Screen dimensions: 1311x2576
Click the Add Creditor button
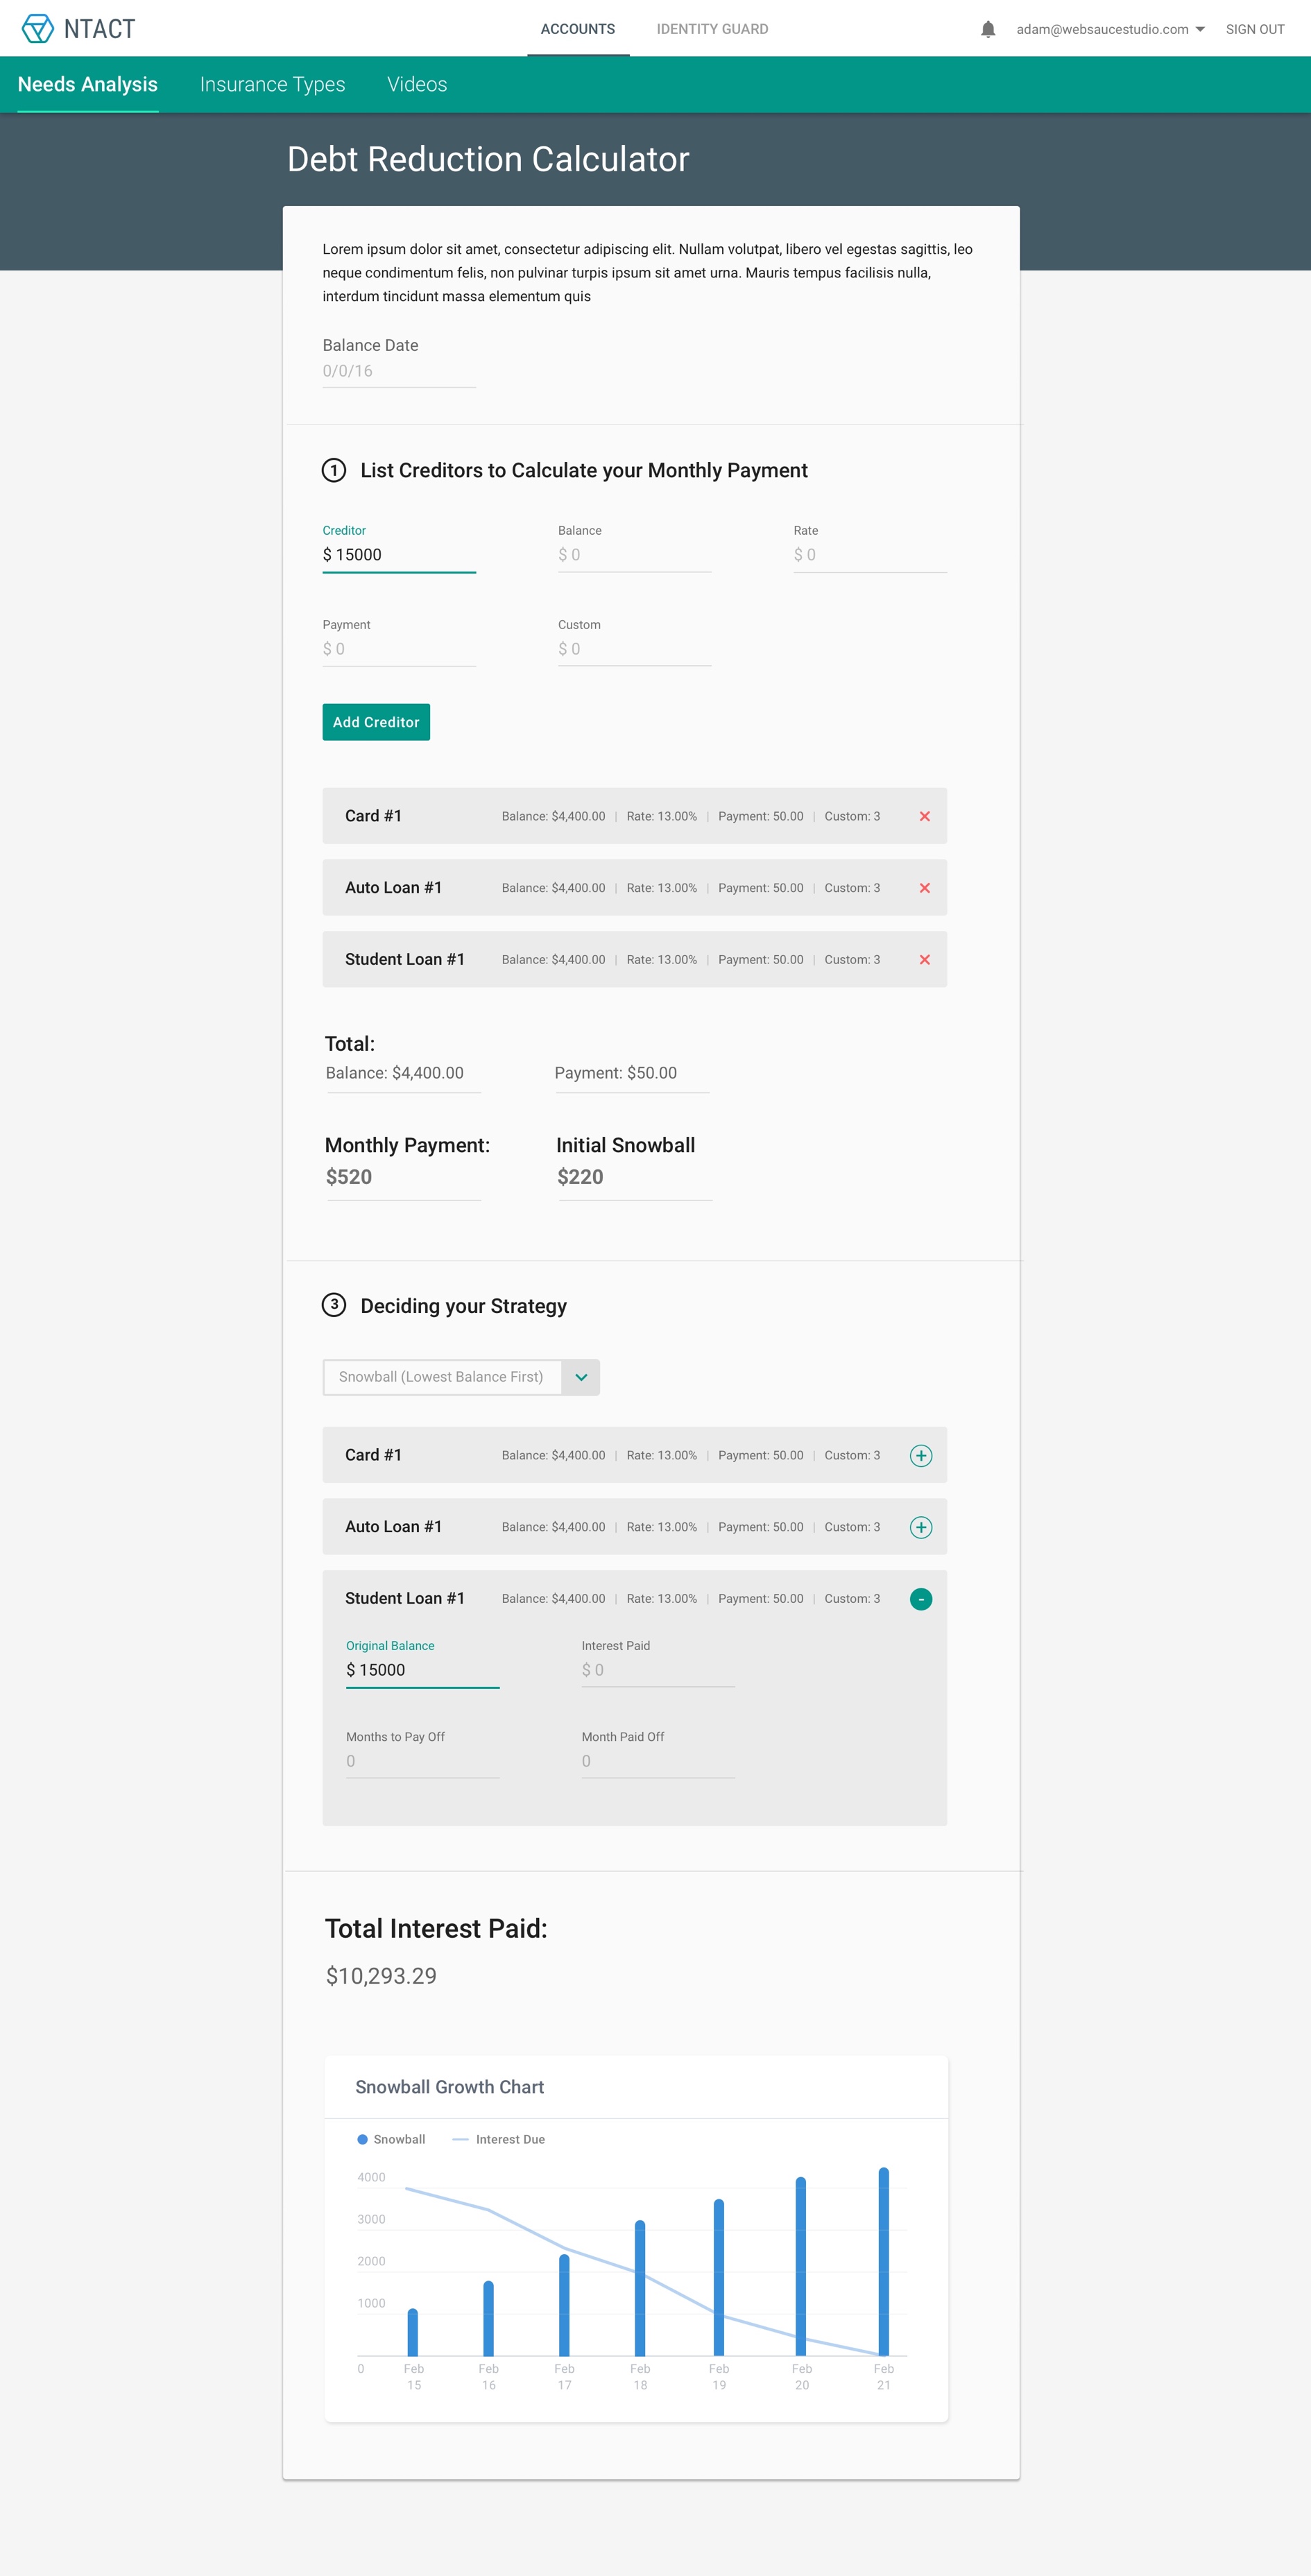(376, 722)
